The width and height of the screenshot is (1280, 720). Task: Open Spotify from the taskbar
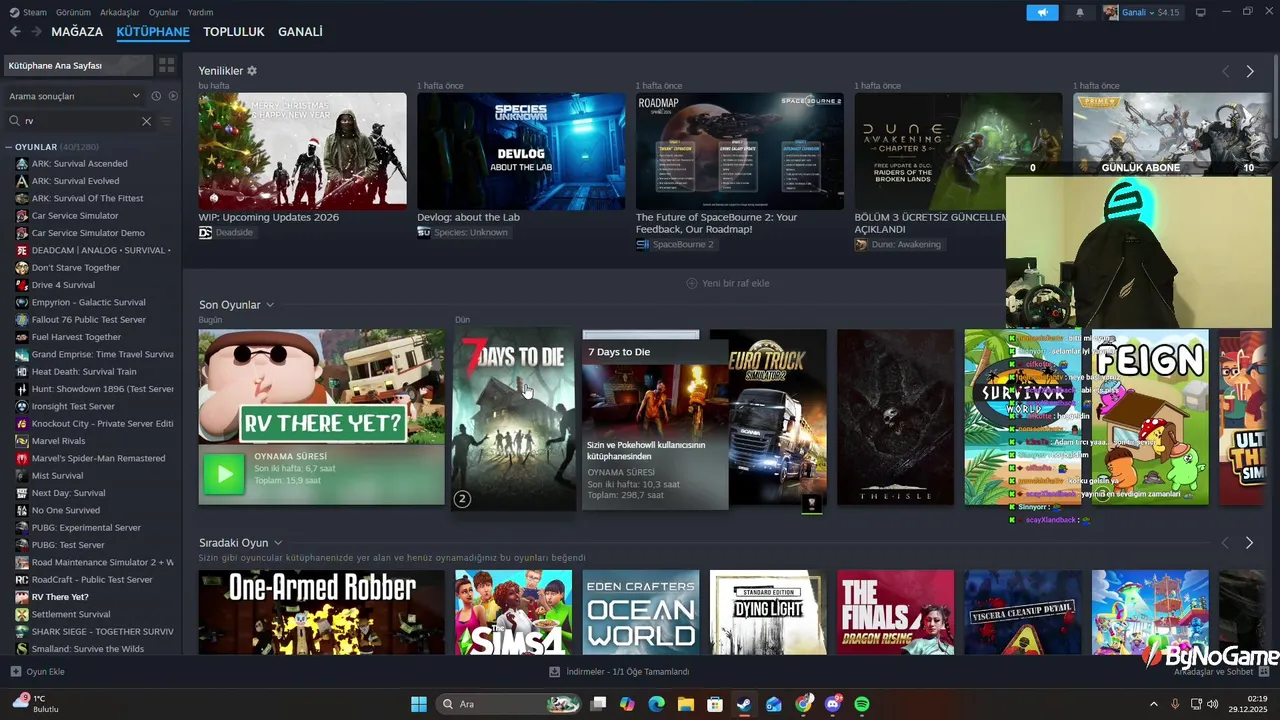862,704
